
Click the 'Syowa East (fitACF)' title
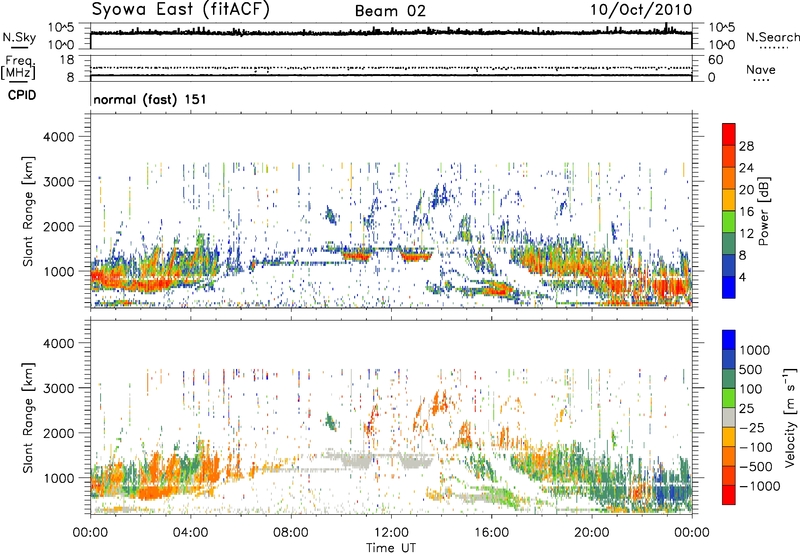[x=180, y=9]
